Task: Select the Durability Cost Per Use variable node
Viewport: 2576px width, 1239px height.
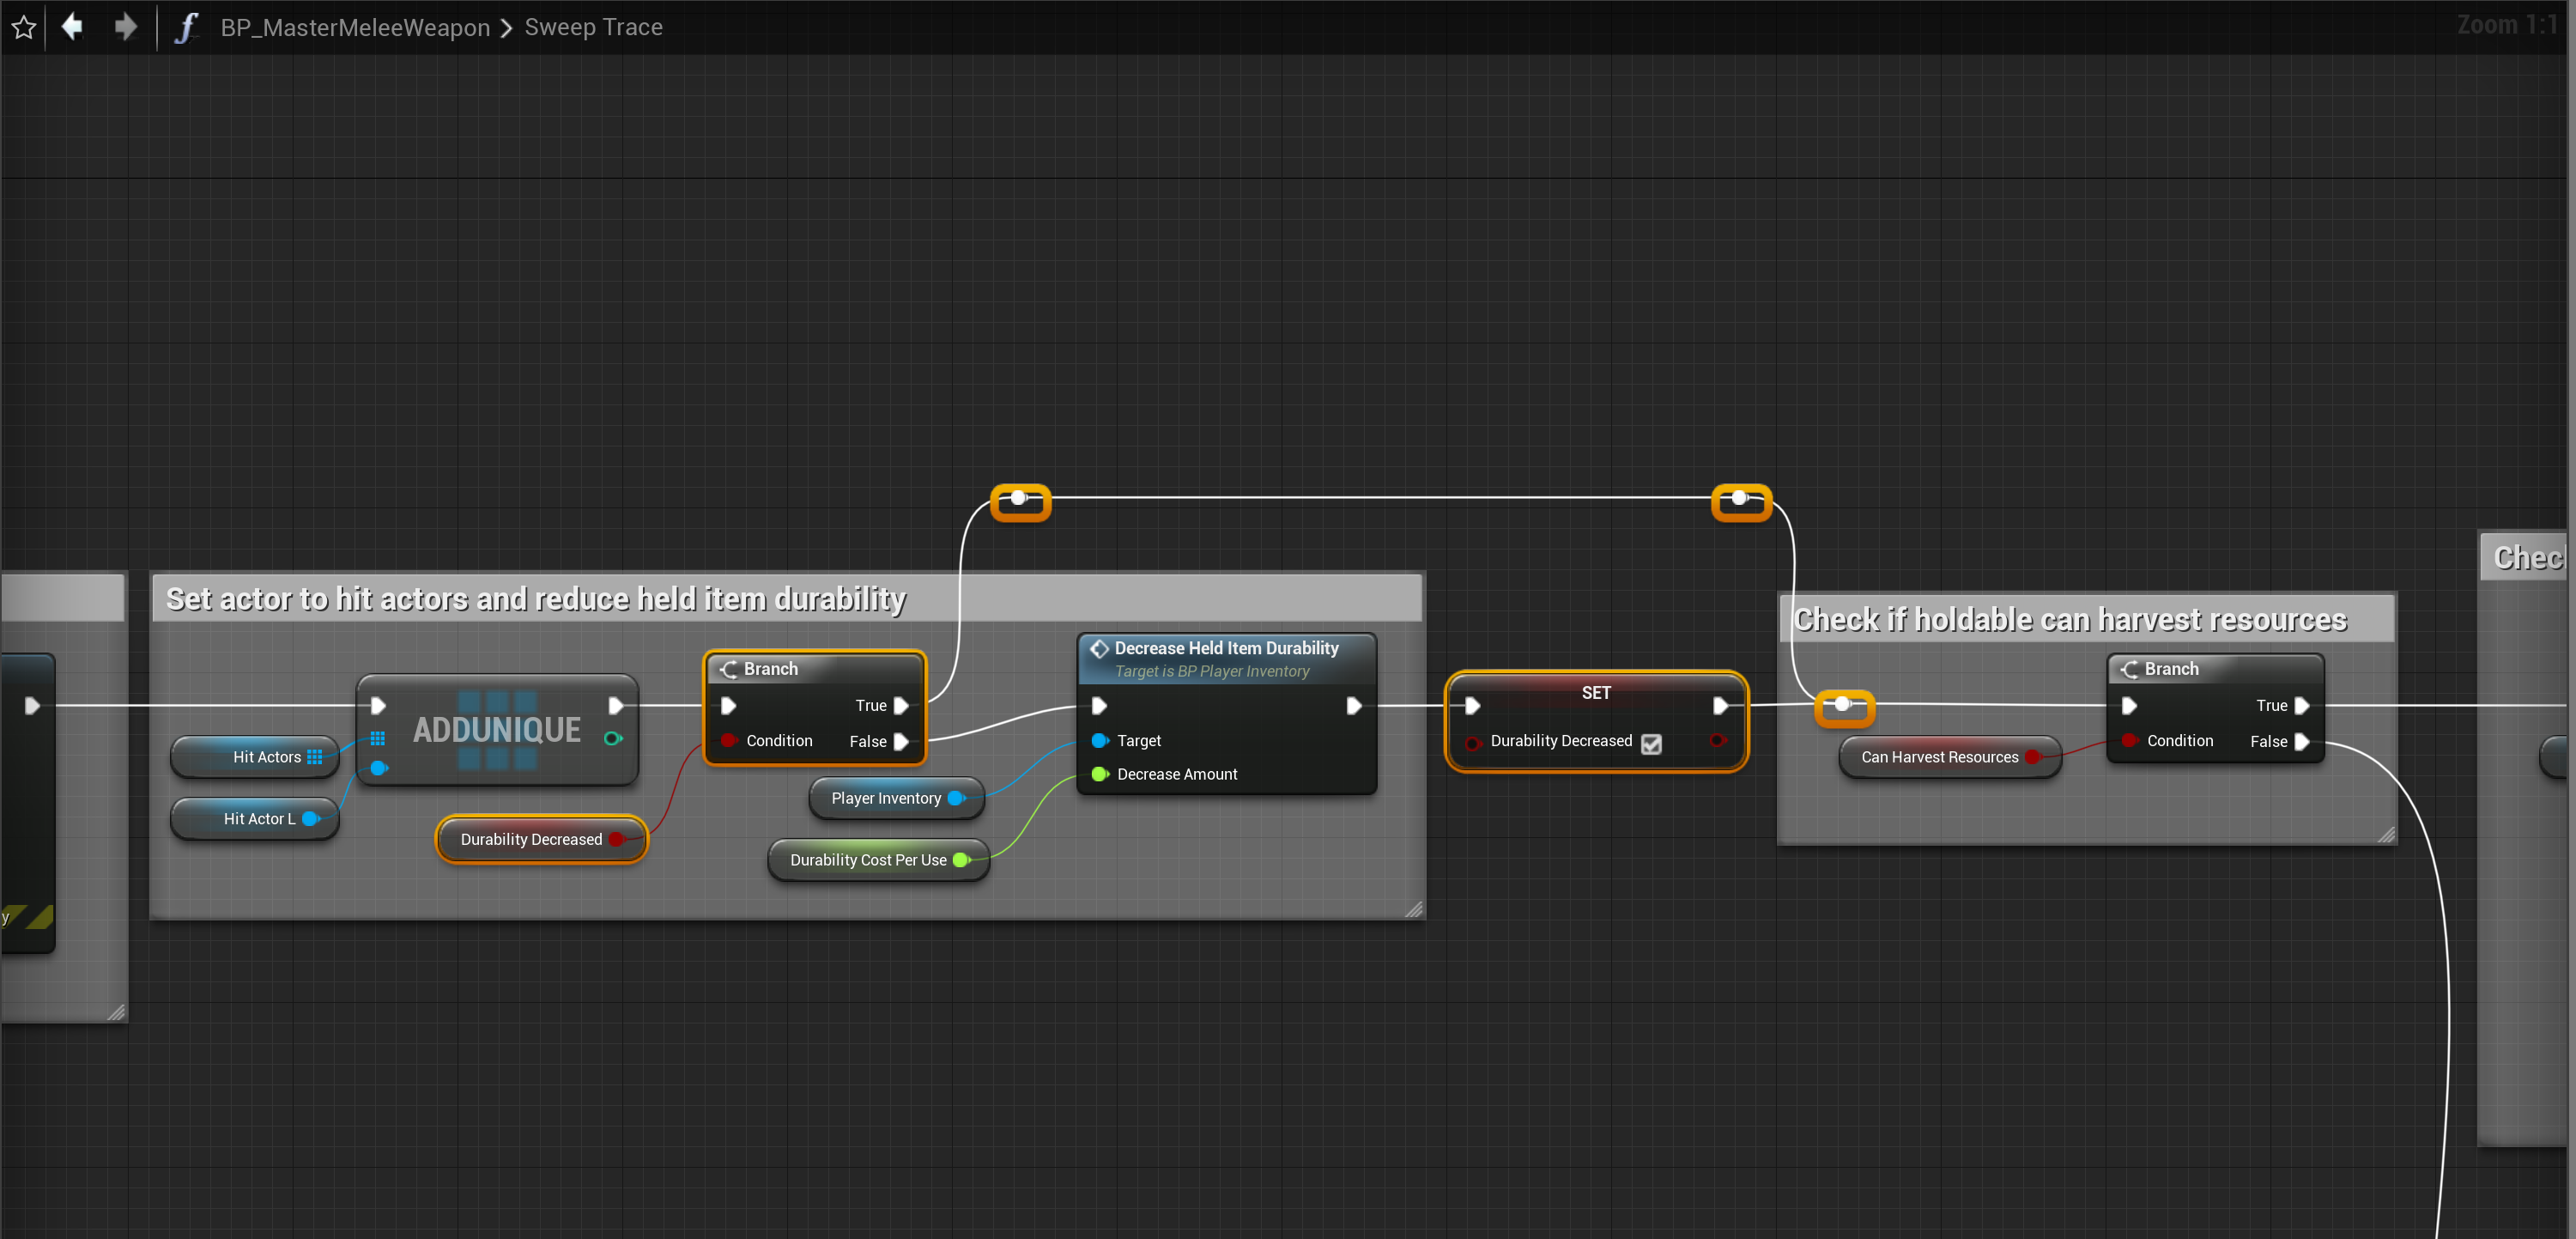Action: (866, 860)
